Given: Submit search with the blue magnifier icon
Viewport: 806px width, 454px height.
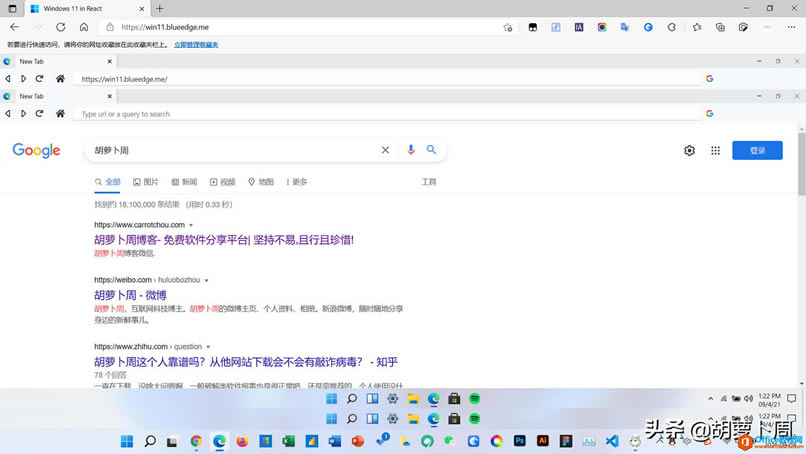Looking at the screenshot, I should [x=431, y=150].
